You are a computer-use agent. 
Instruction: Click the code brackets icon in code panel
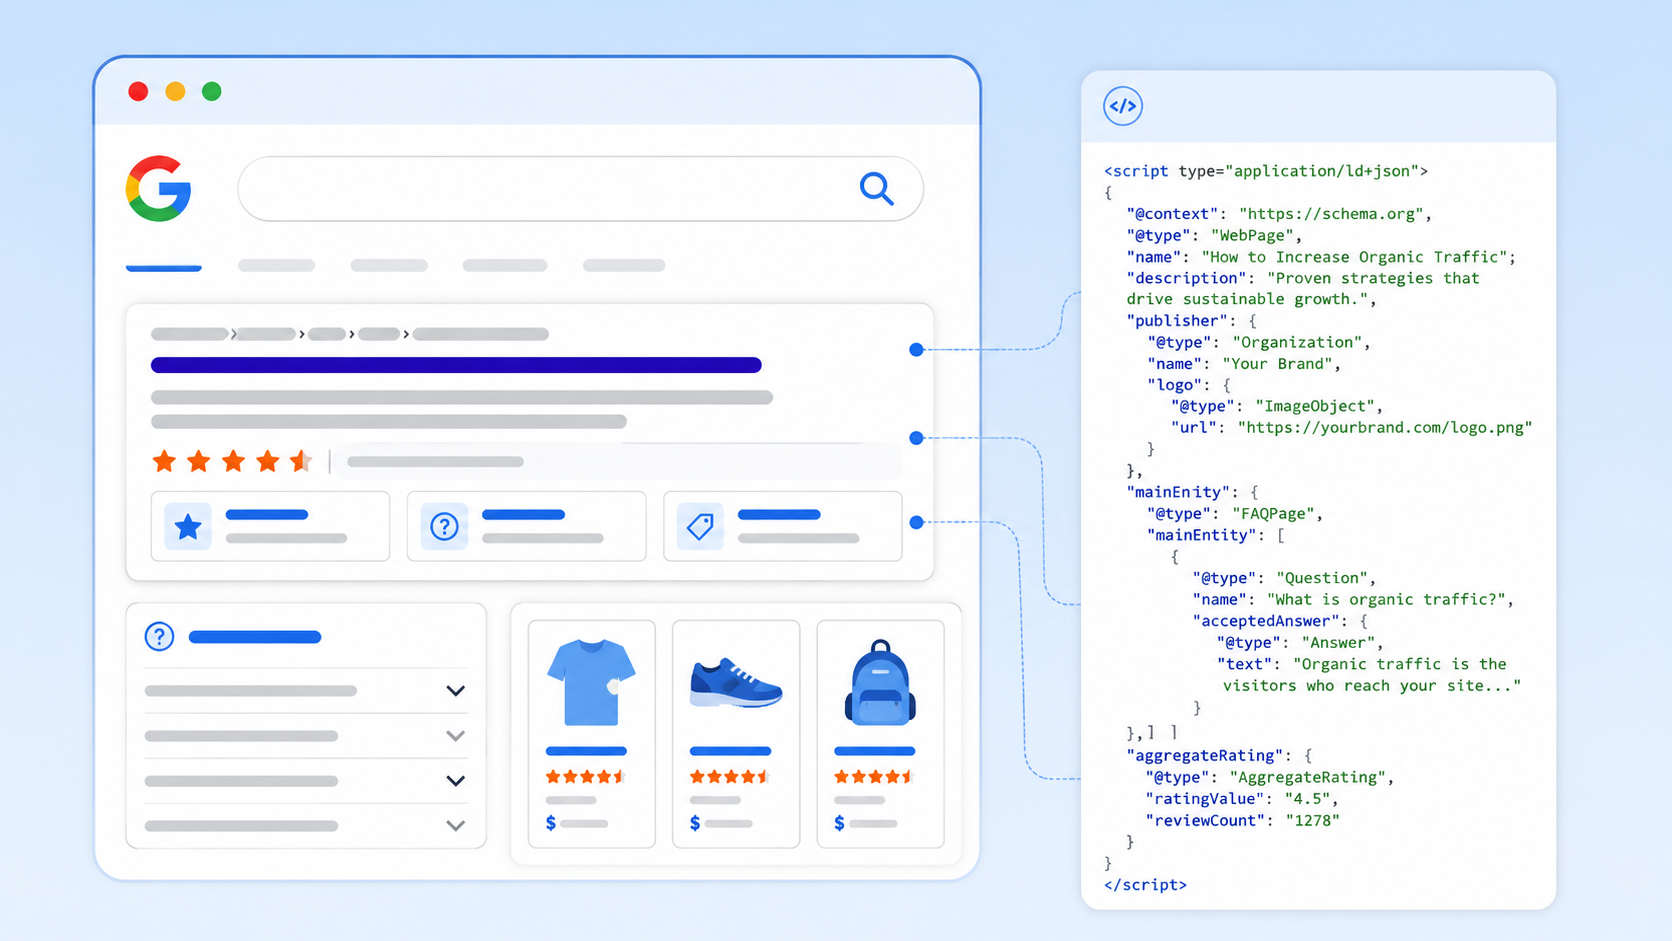click(1123, 106)
